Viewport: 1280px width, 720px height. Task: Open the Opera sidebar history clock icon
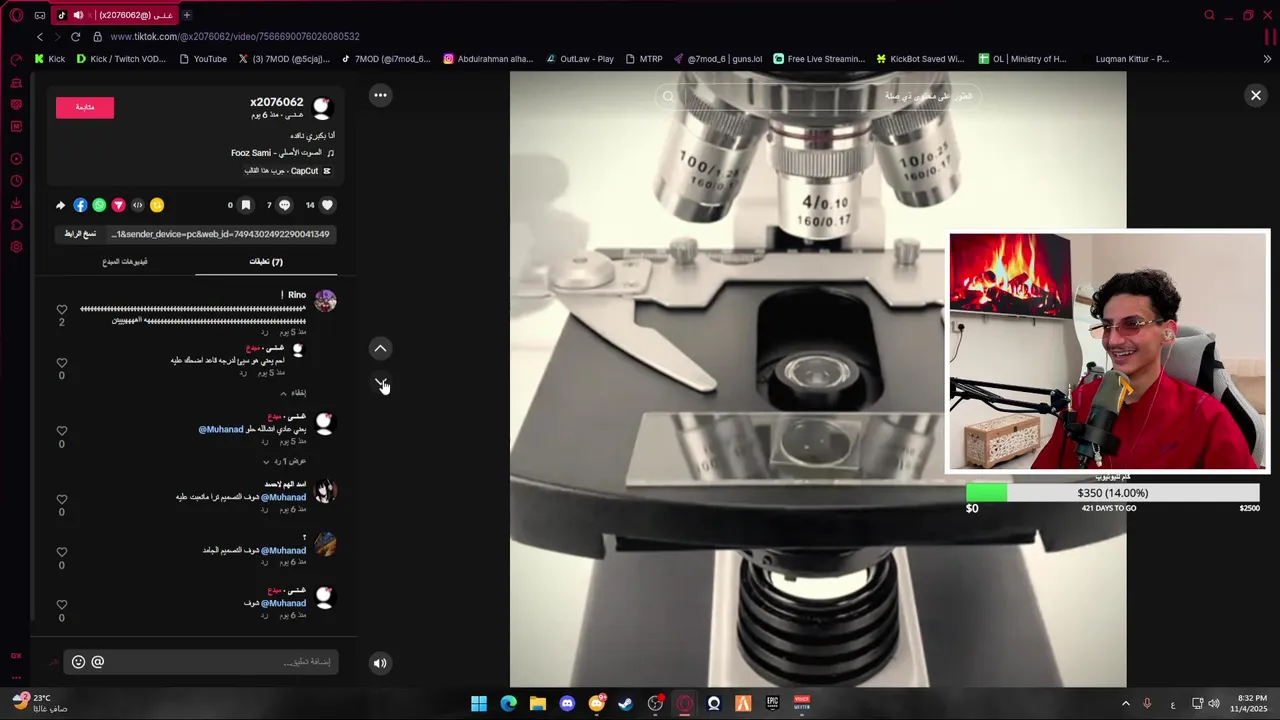[x=16, y=181]
